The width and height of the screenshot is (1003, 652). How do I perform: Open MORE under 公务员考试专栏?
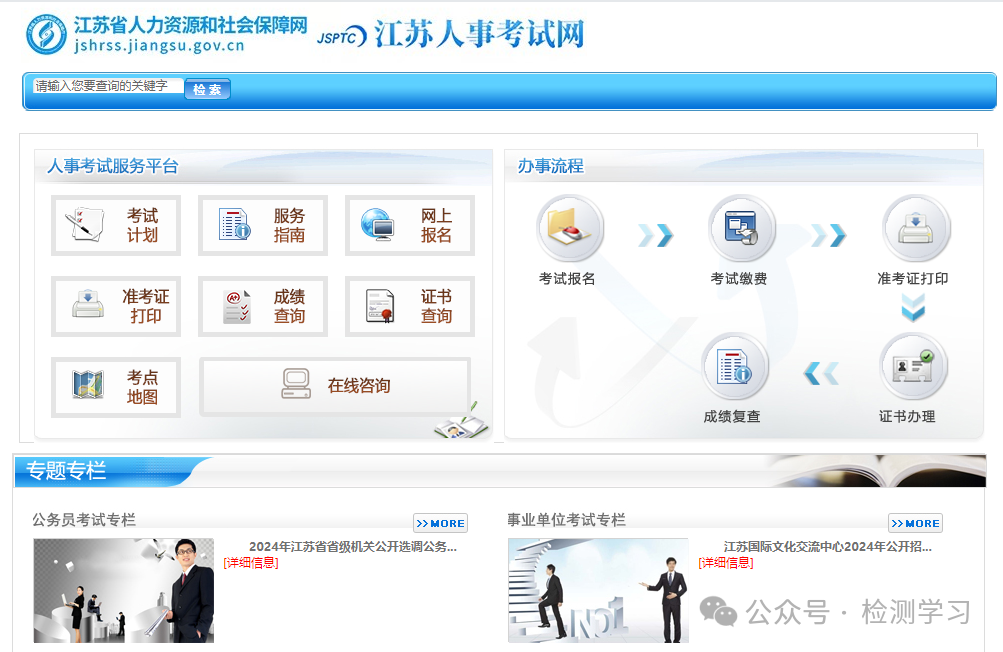coord(439,523)
